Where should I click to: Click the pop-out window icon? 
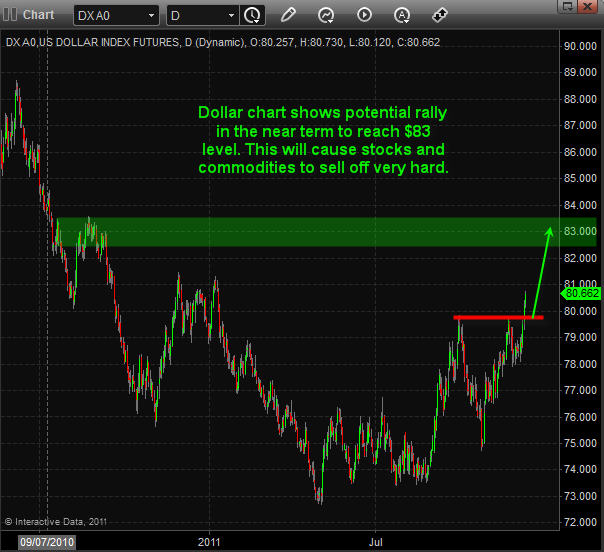tap(568, 6)
